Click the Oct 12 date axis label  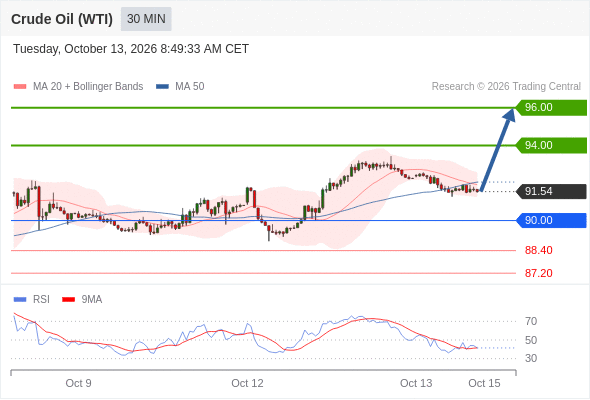click(247, 383)
